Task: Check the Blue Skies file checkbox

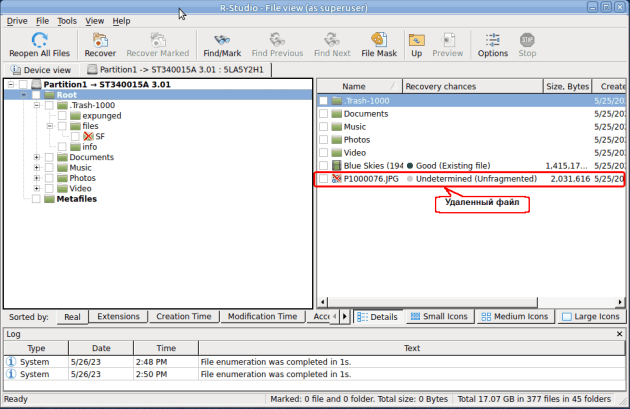Action: [x=323, y=166]
